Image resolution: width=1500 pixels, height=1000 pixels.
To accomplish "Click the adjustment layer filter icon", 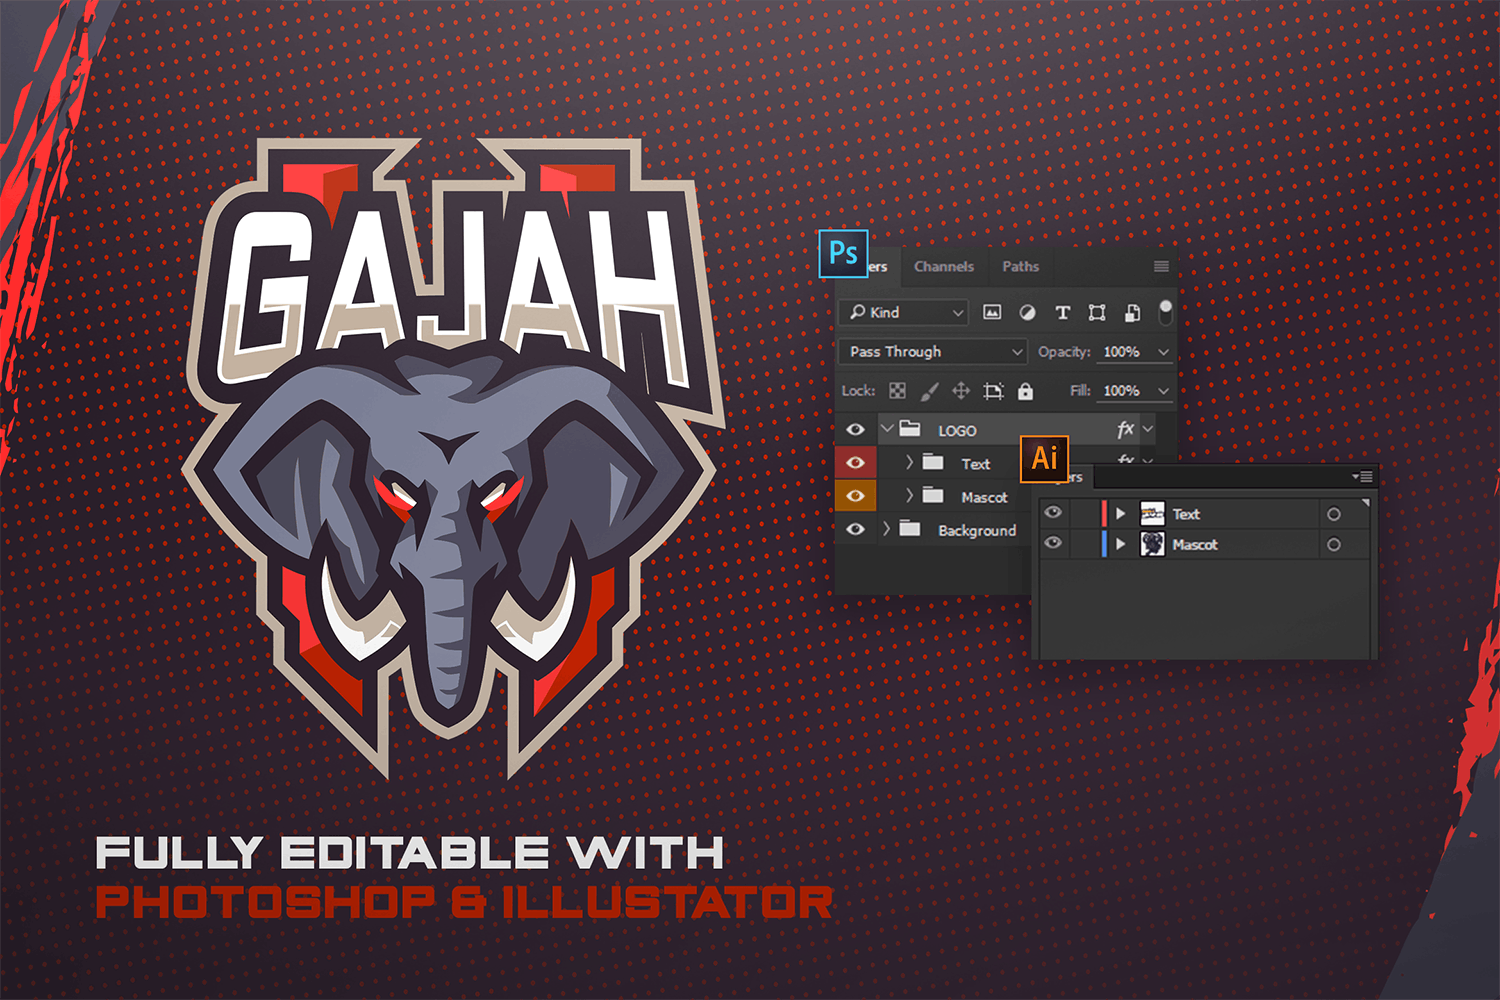I will tap(1027, 312).
